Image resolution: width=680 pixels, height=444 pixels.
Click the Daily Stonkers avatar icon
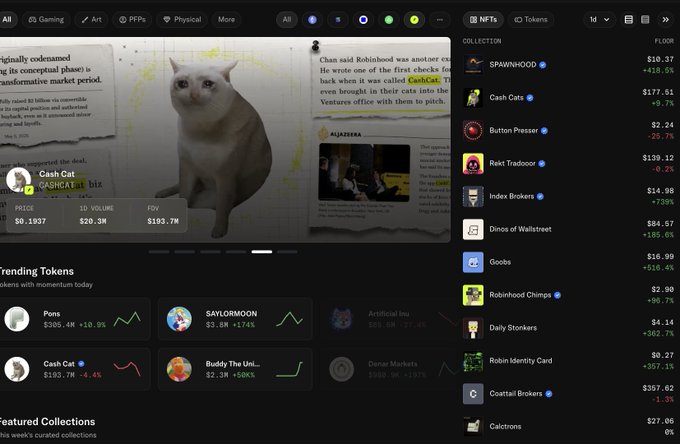coord(473,328)
